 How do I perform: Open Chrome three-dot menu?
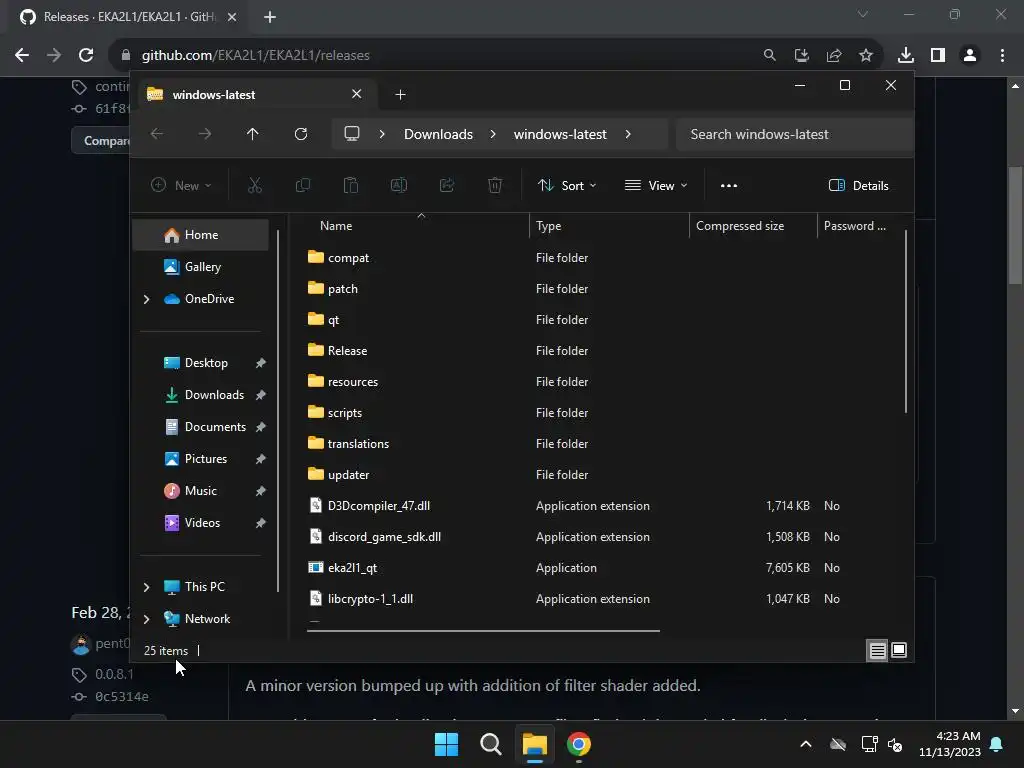[x=1002, y=56]
